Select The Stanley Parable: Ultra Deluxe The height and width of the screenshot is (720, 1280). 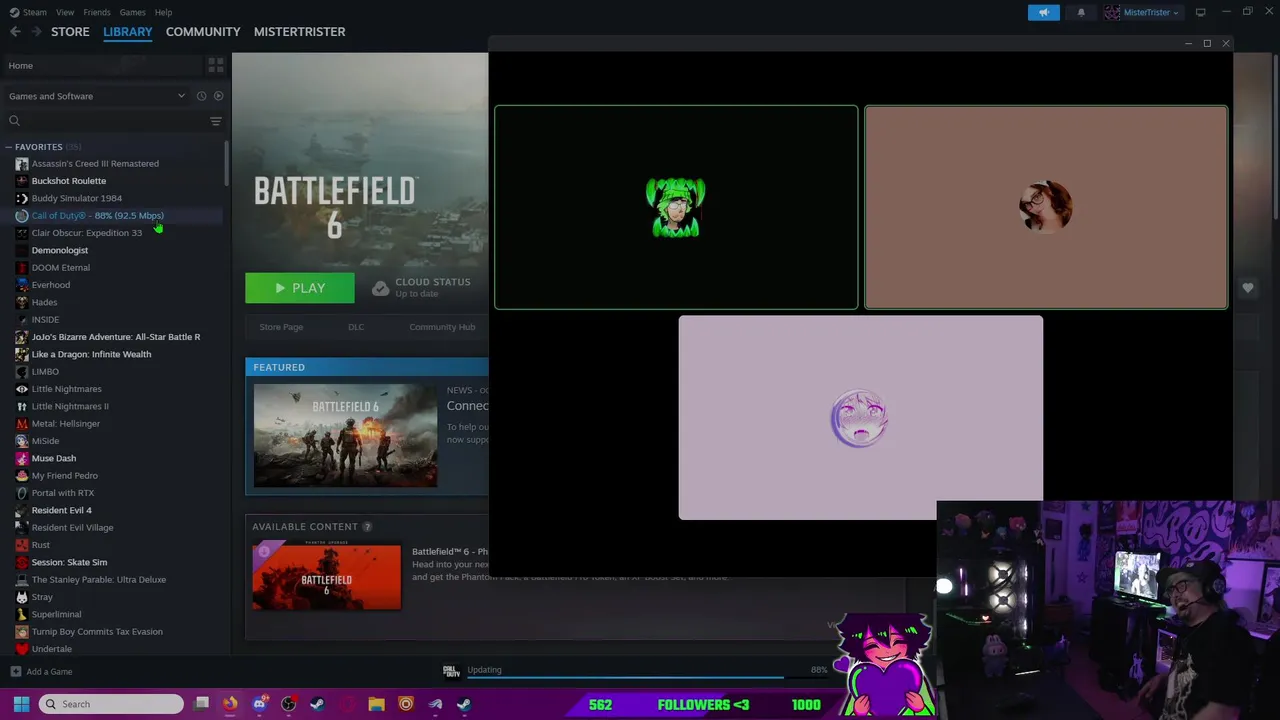98,580
